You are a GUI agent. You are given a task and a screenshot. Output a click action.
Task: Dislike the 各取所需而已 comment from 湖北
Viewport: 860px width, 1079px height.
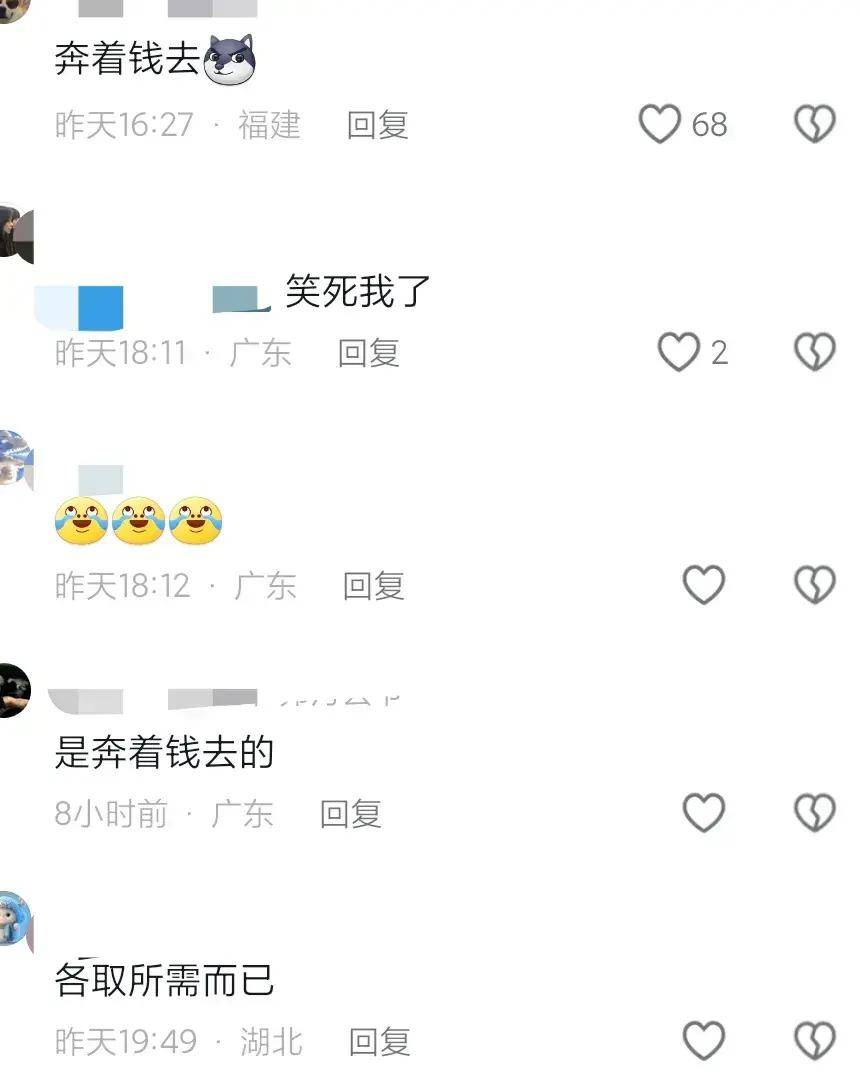pyautogui.click(x=815, y=1040)
